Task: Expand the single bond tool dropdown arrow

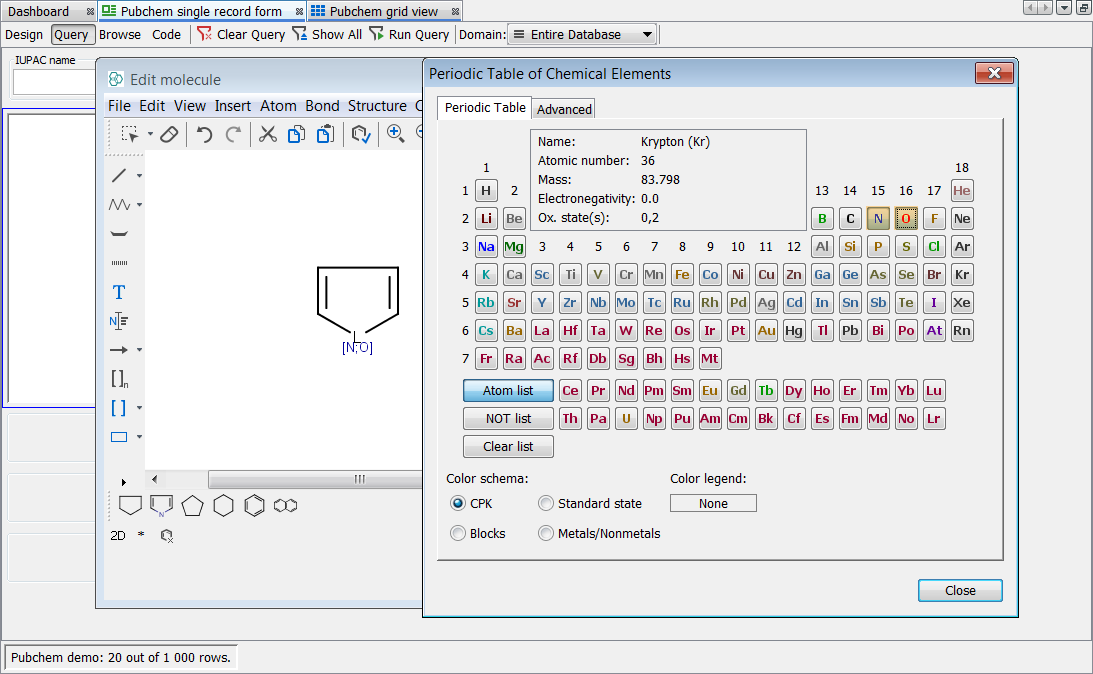Action: point(139,176)
